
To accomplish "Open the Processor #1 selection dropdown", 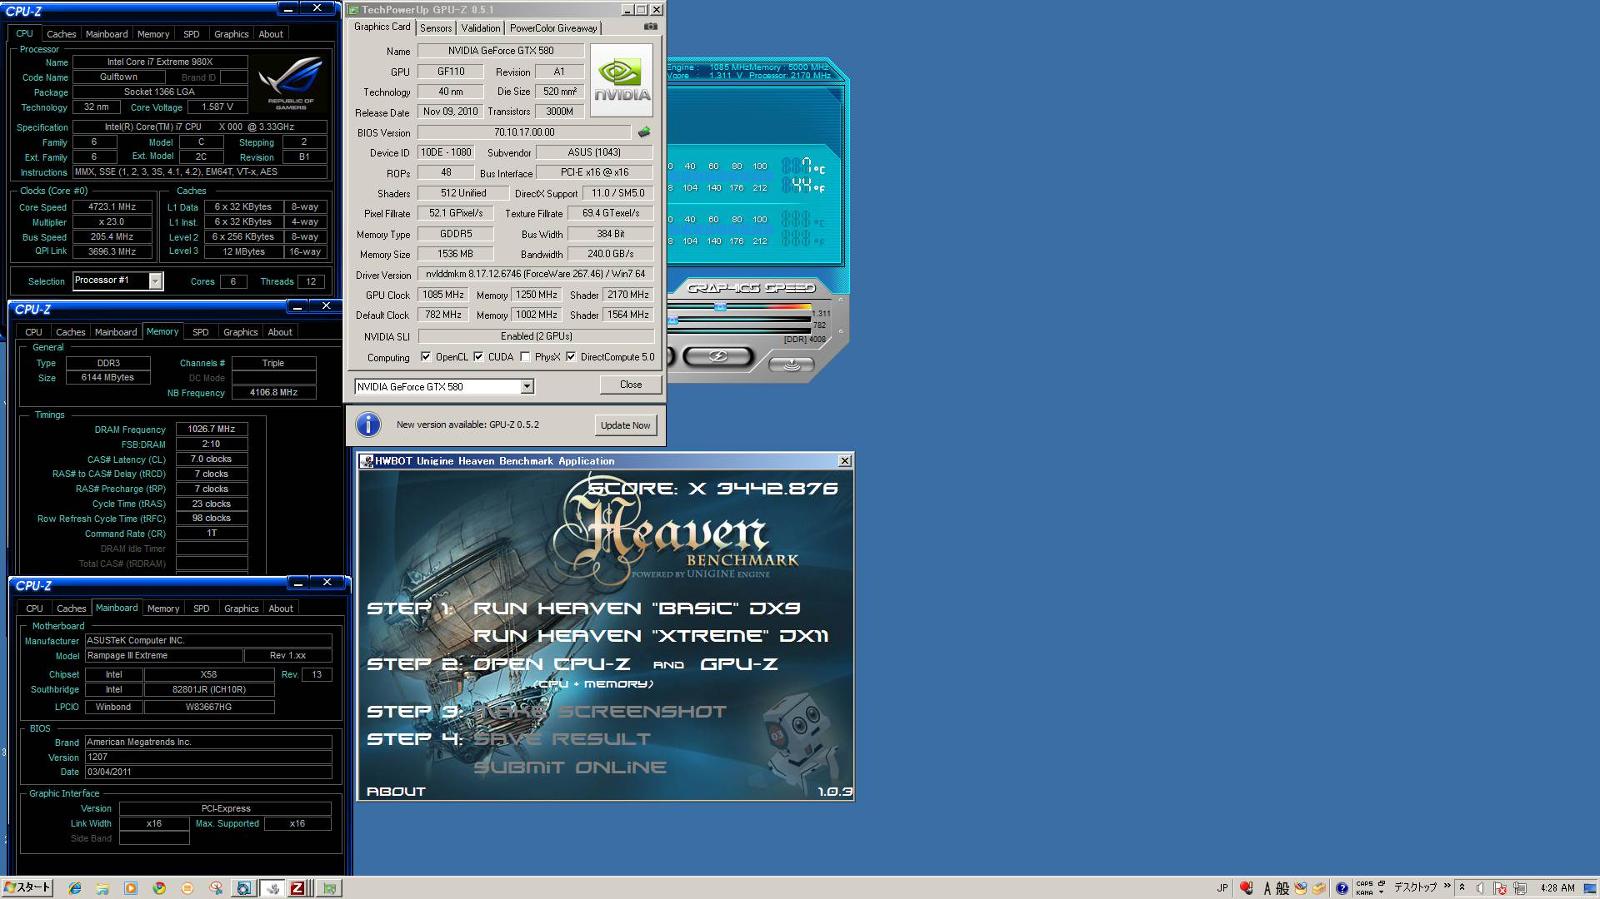I will (x=155, y=281).
